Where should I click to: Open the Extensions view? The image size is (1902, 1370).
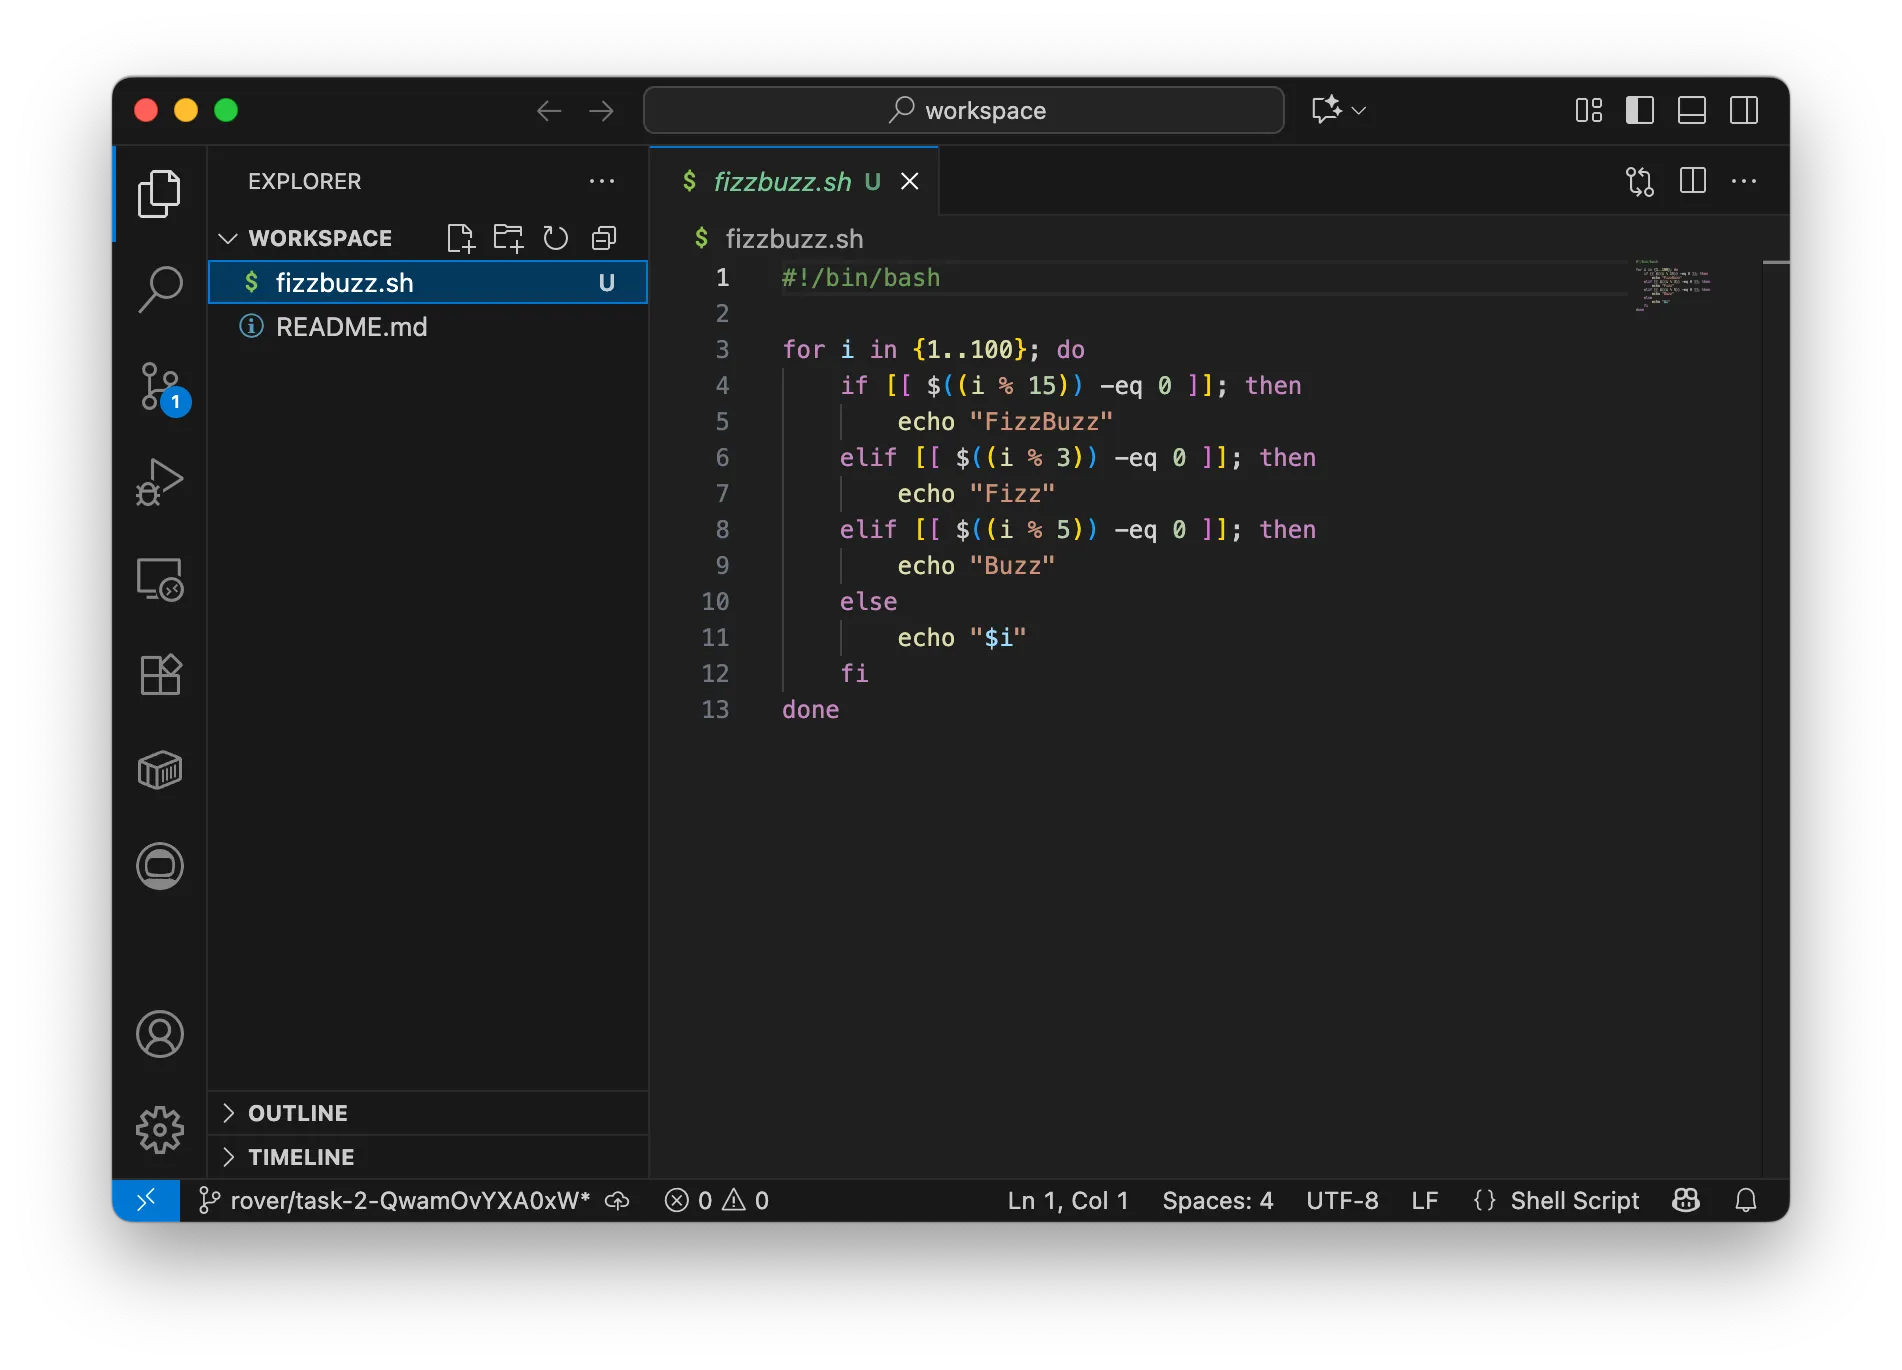click(160, 674)
